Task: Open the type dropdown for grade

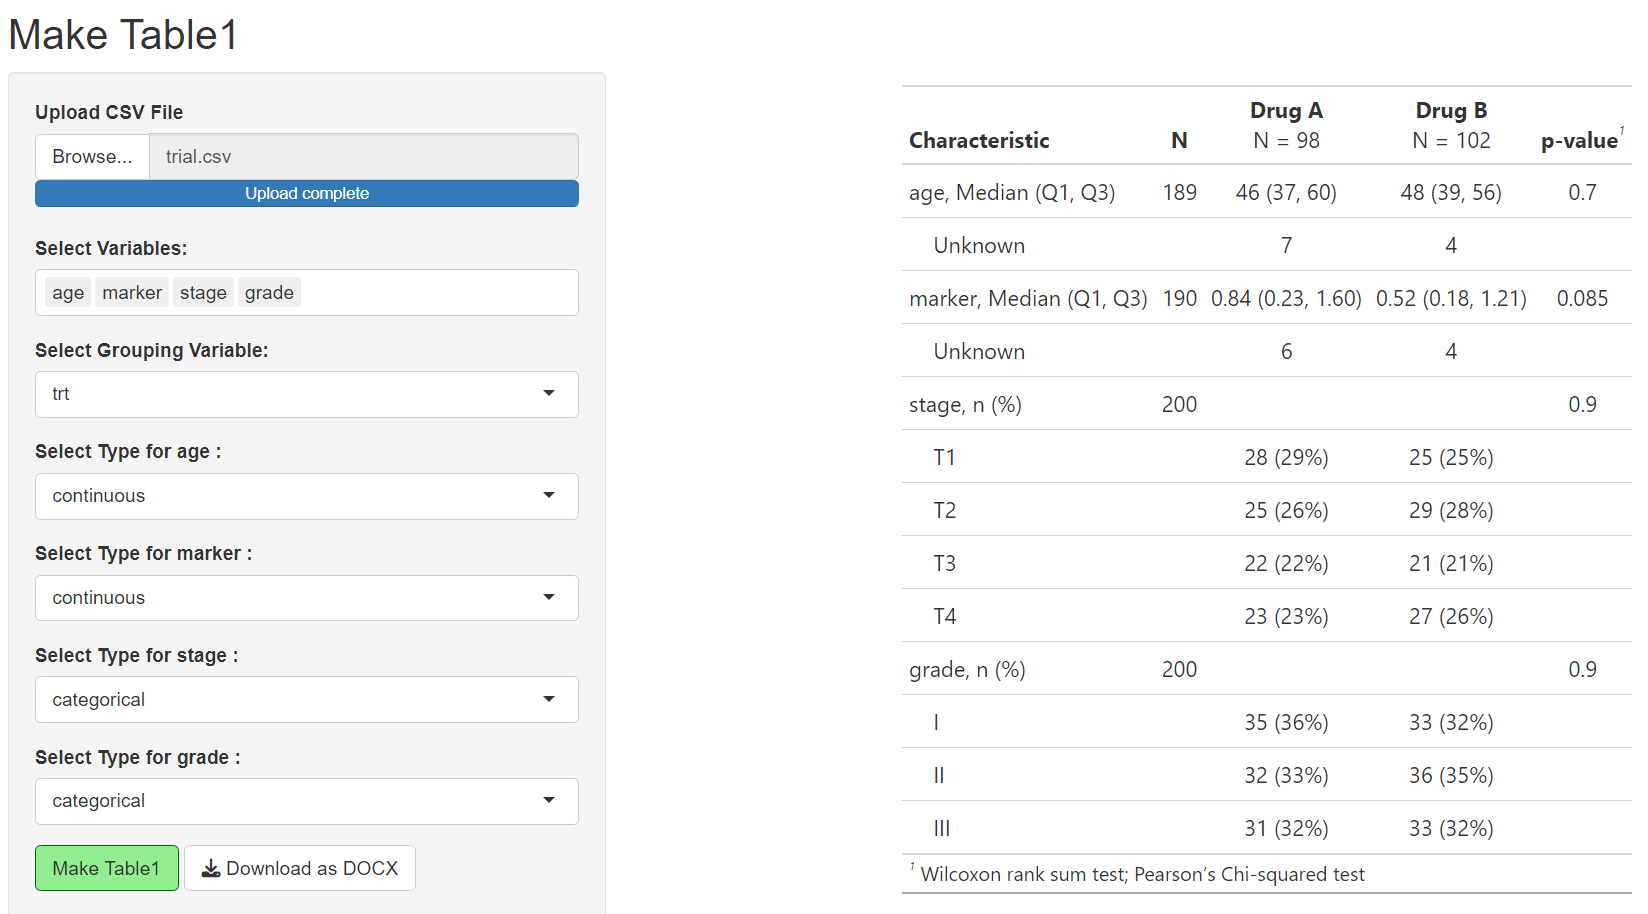Action: pyautogui.click(x=306, y=801)
